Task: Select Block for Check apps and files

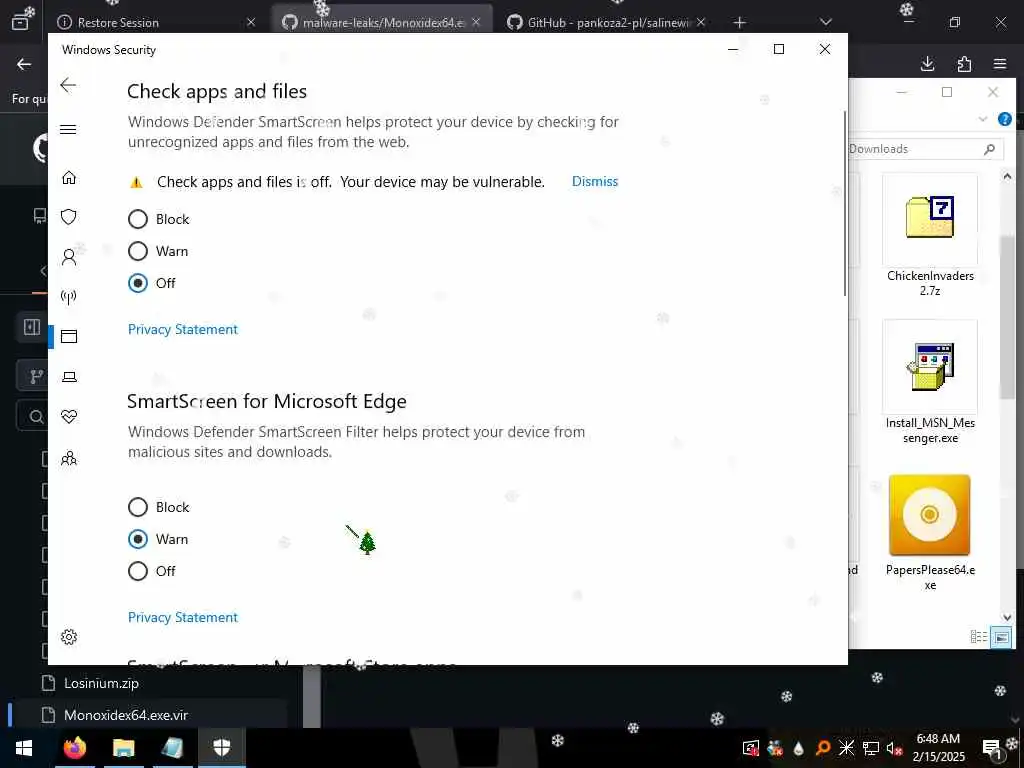Action: [x=138, y=219]
